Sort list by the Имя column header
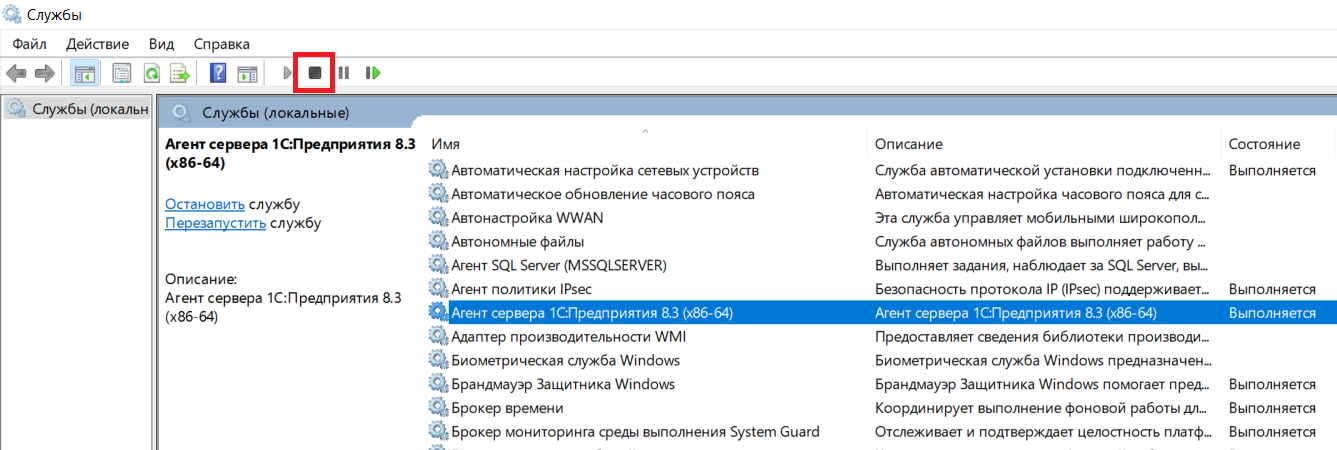 click(446, 144)
